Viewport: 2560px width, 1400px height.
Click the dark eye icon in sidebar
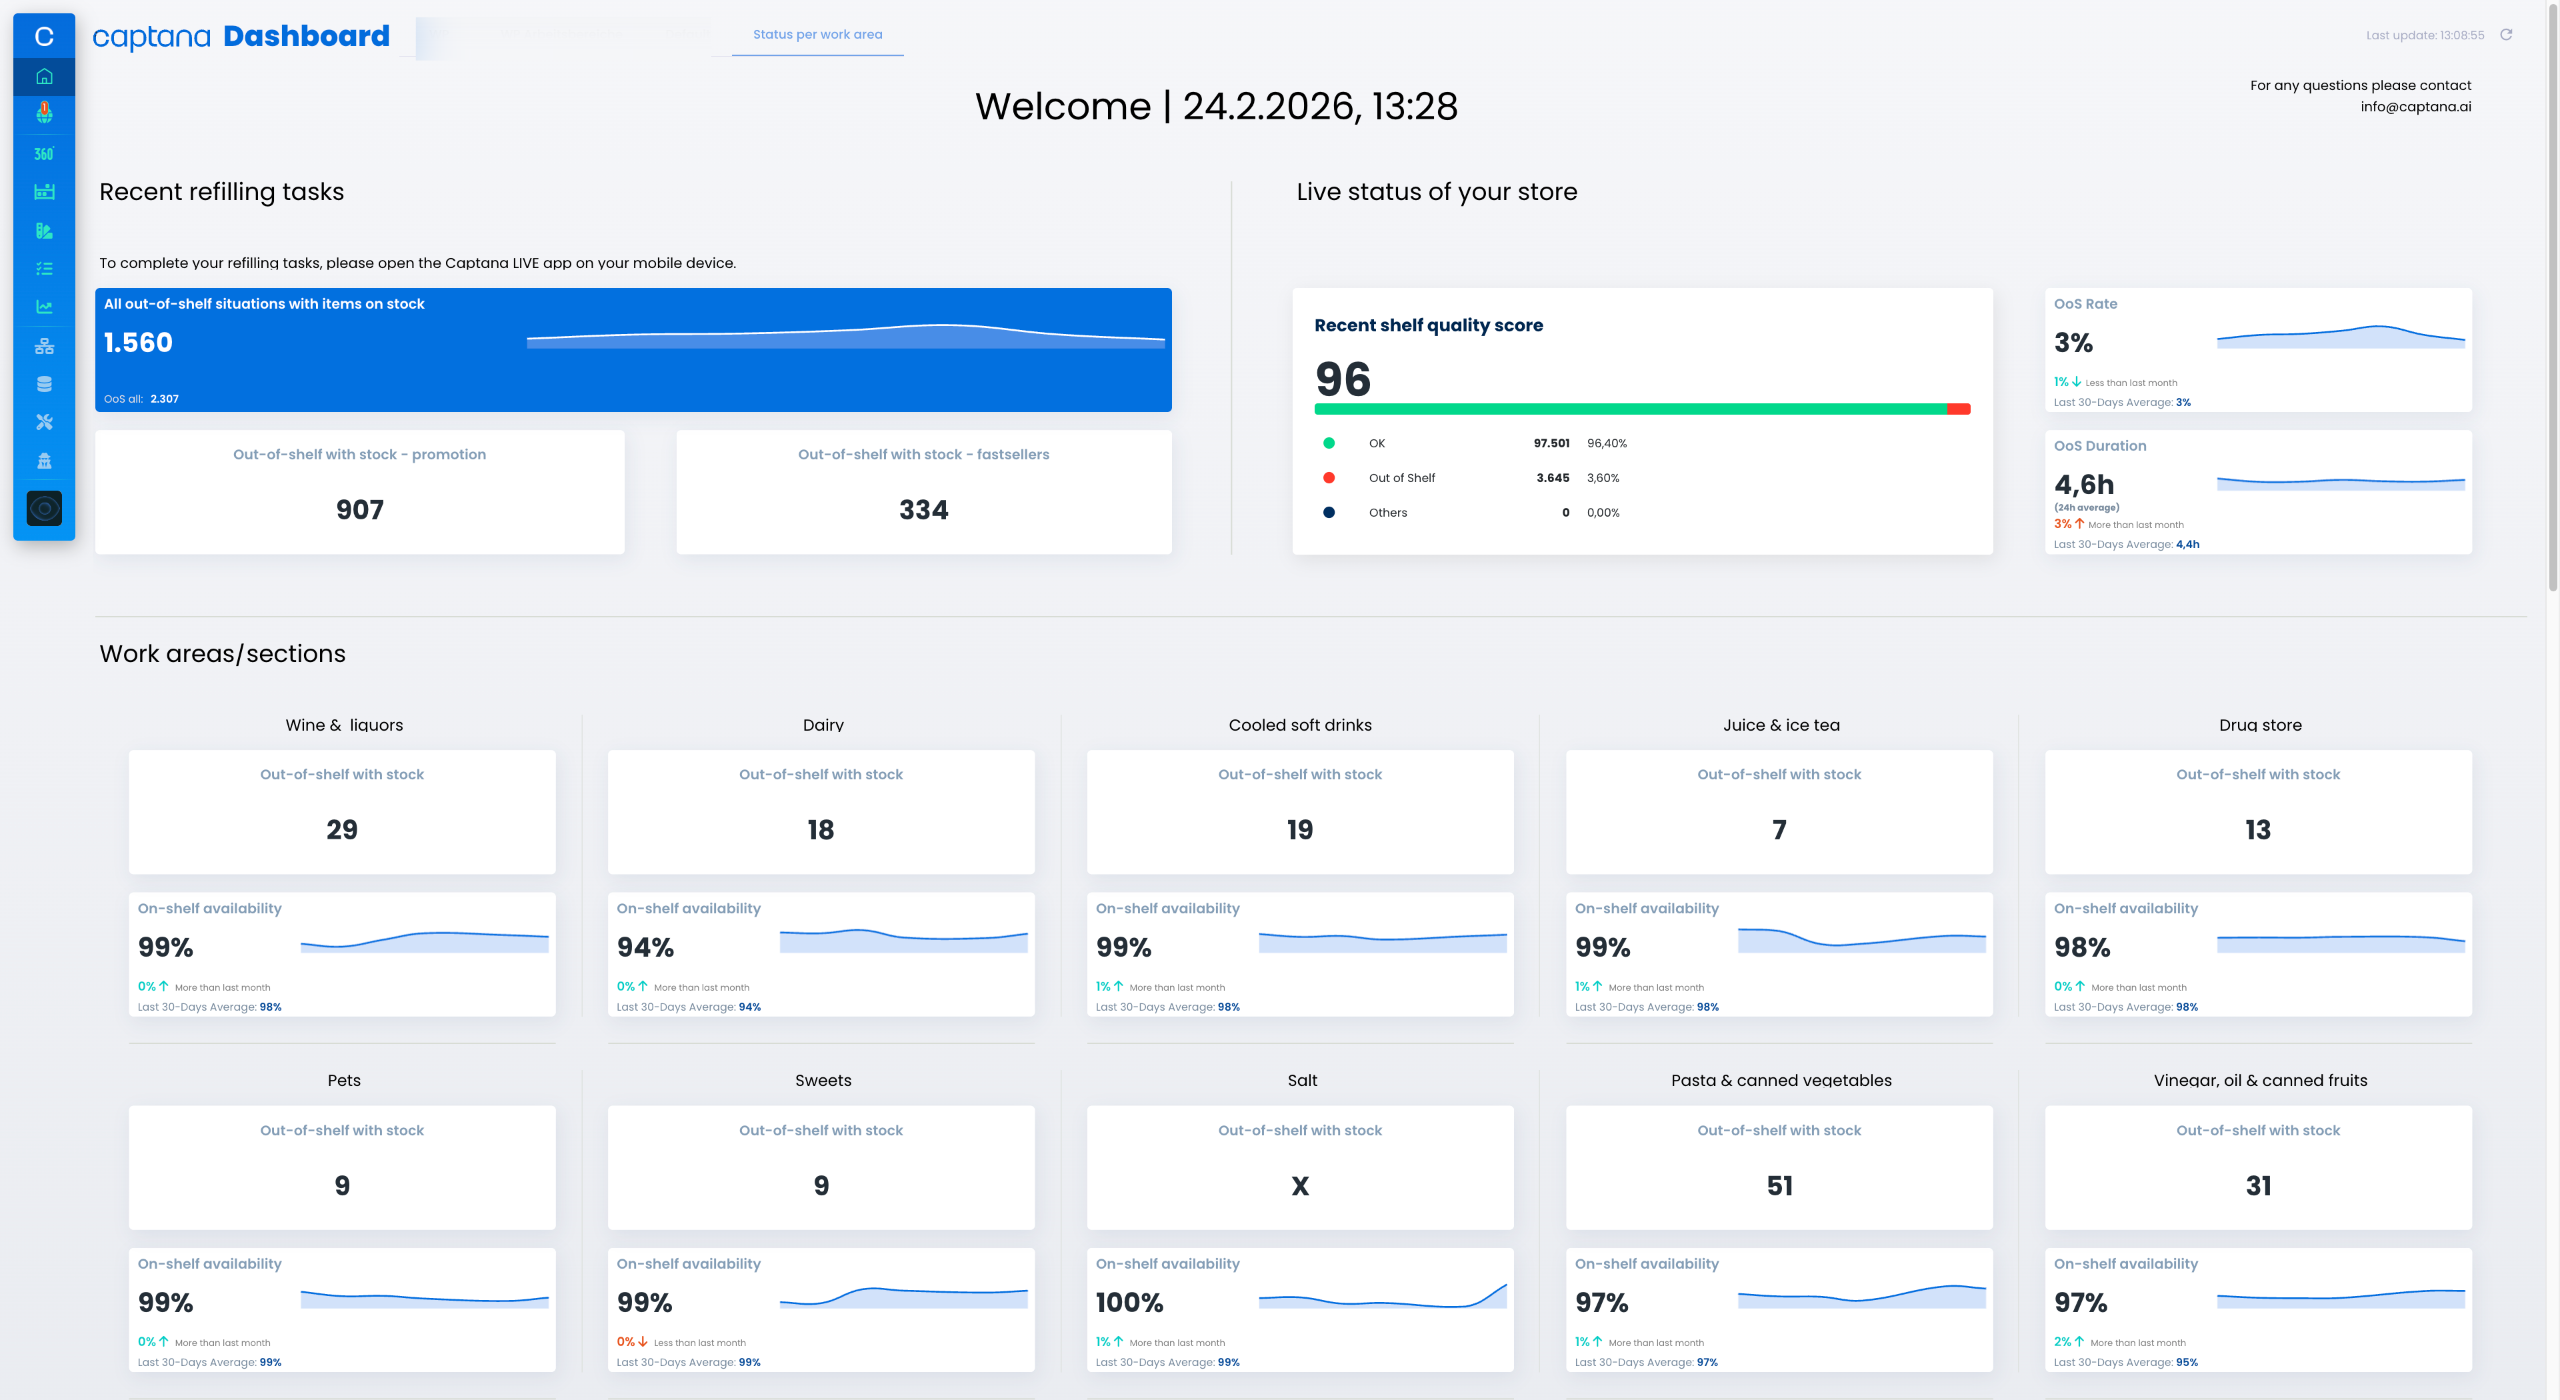point(44,508)
